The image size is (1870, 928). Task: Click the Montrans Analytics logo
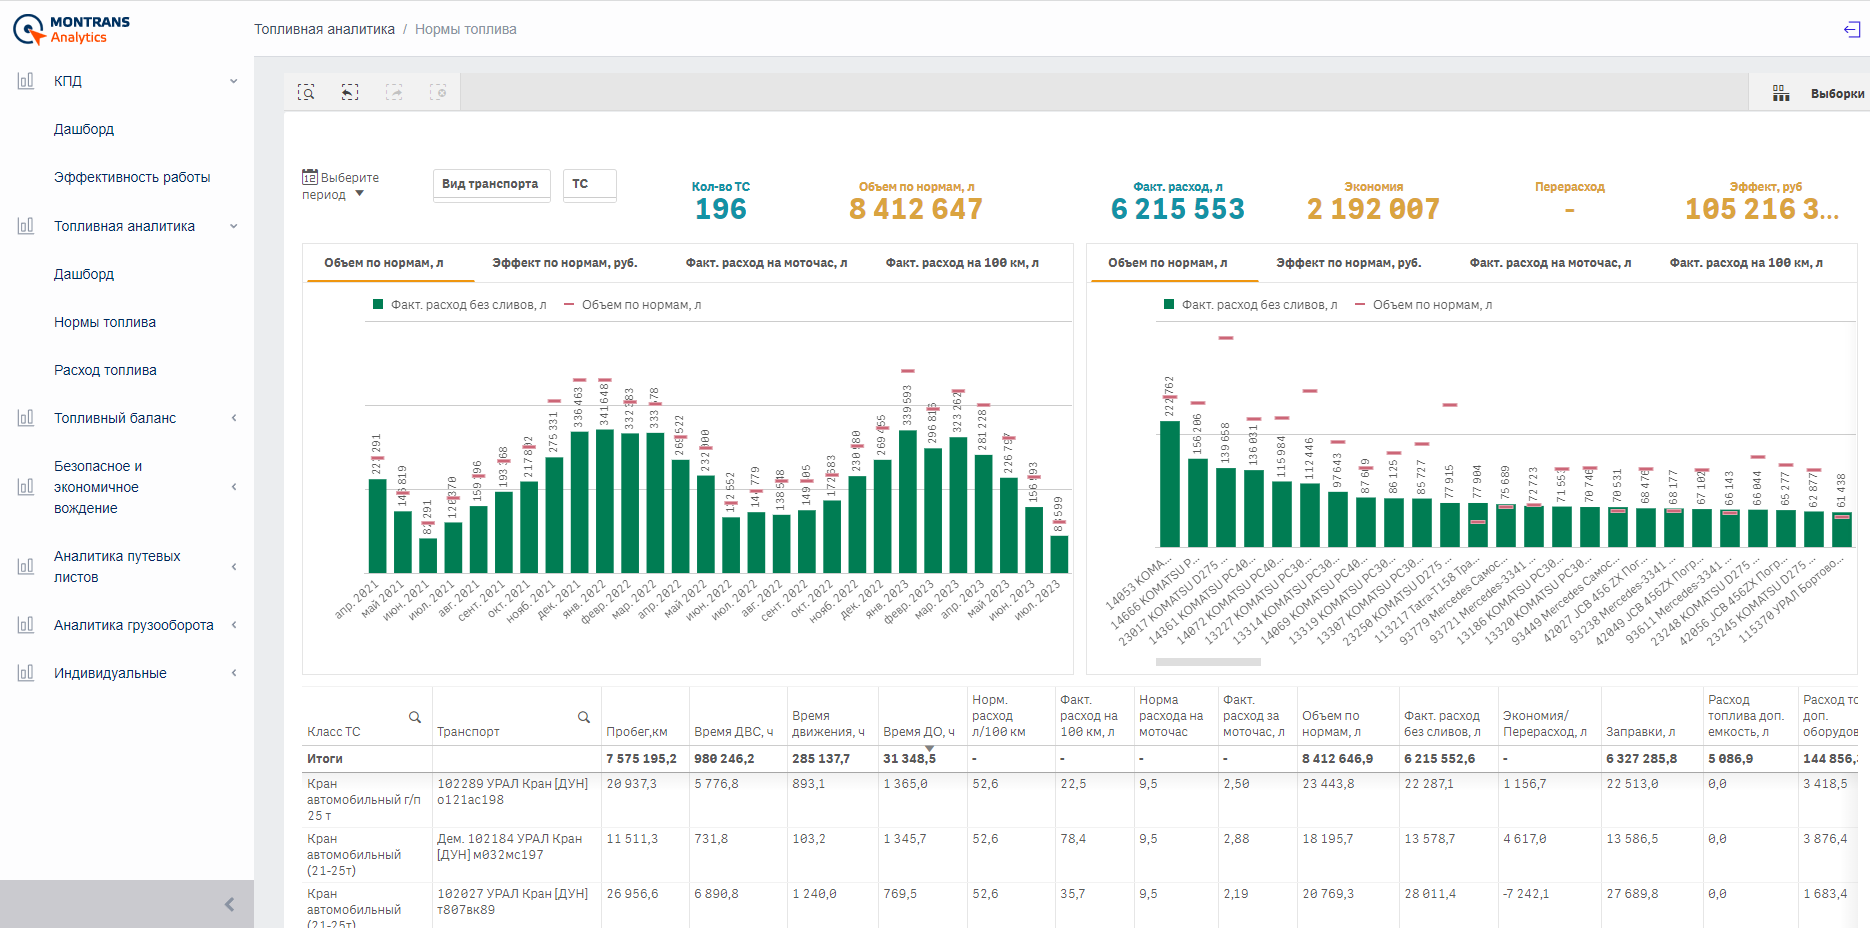point(71,29)
